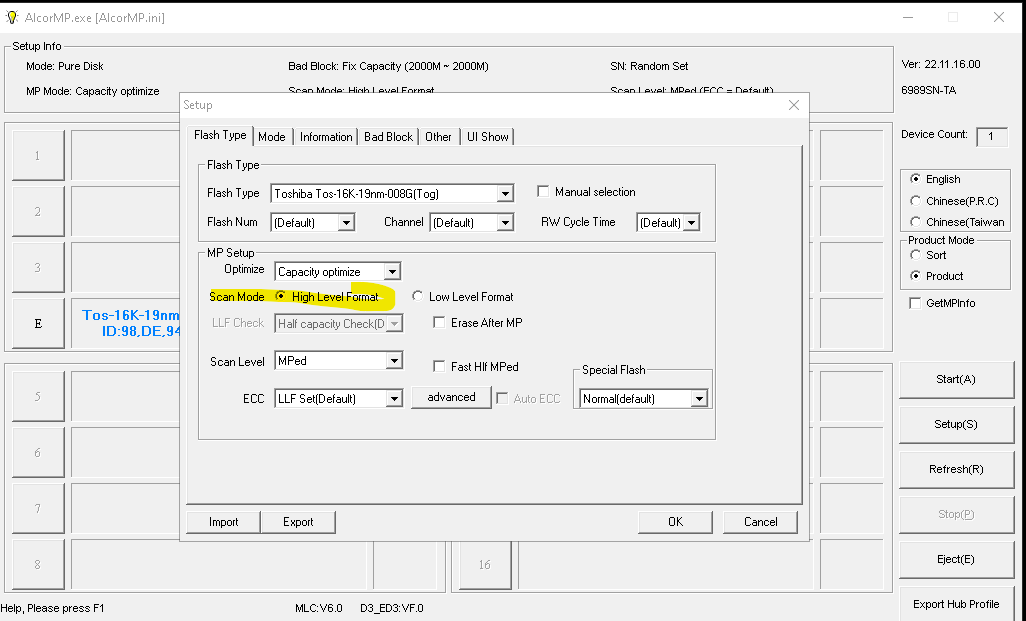Switch to the Bad Block tab
The height and width of the screenshot is (621, 1026).
pos(388,137)
